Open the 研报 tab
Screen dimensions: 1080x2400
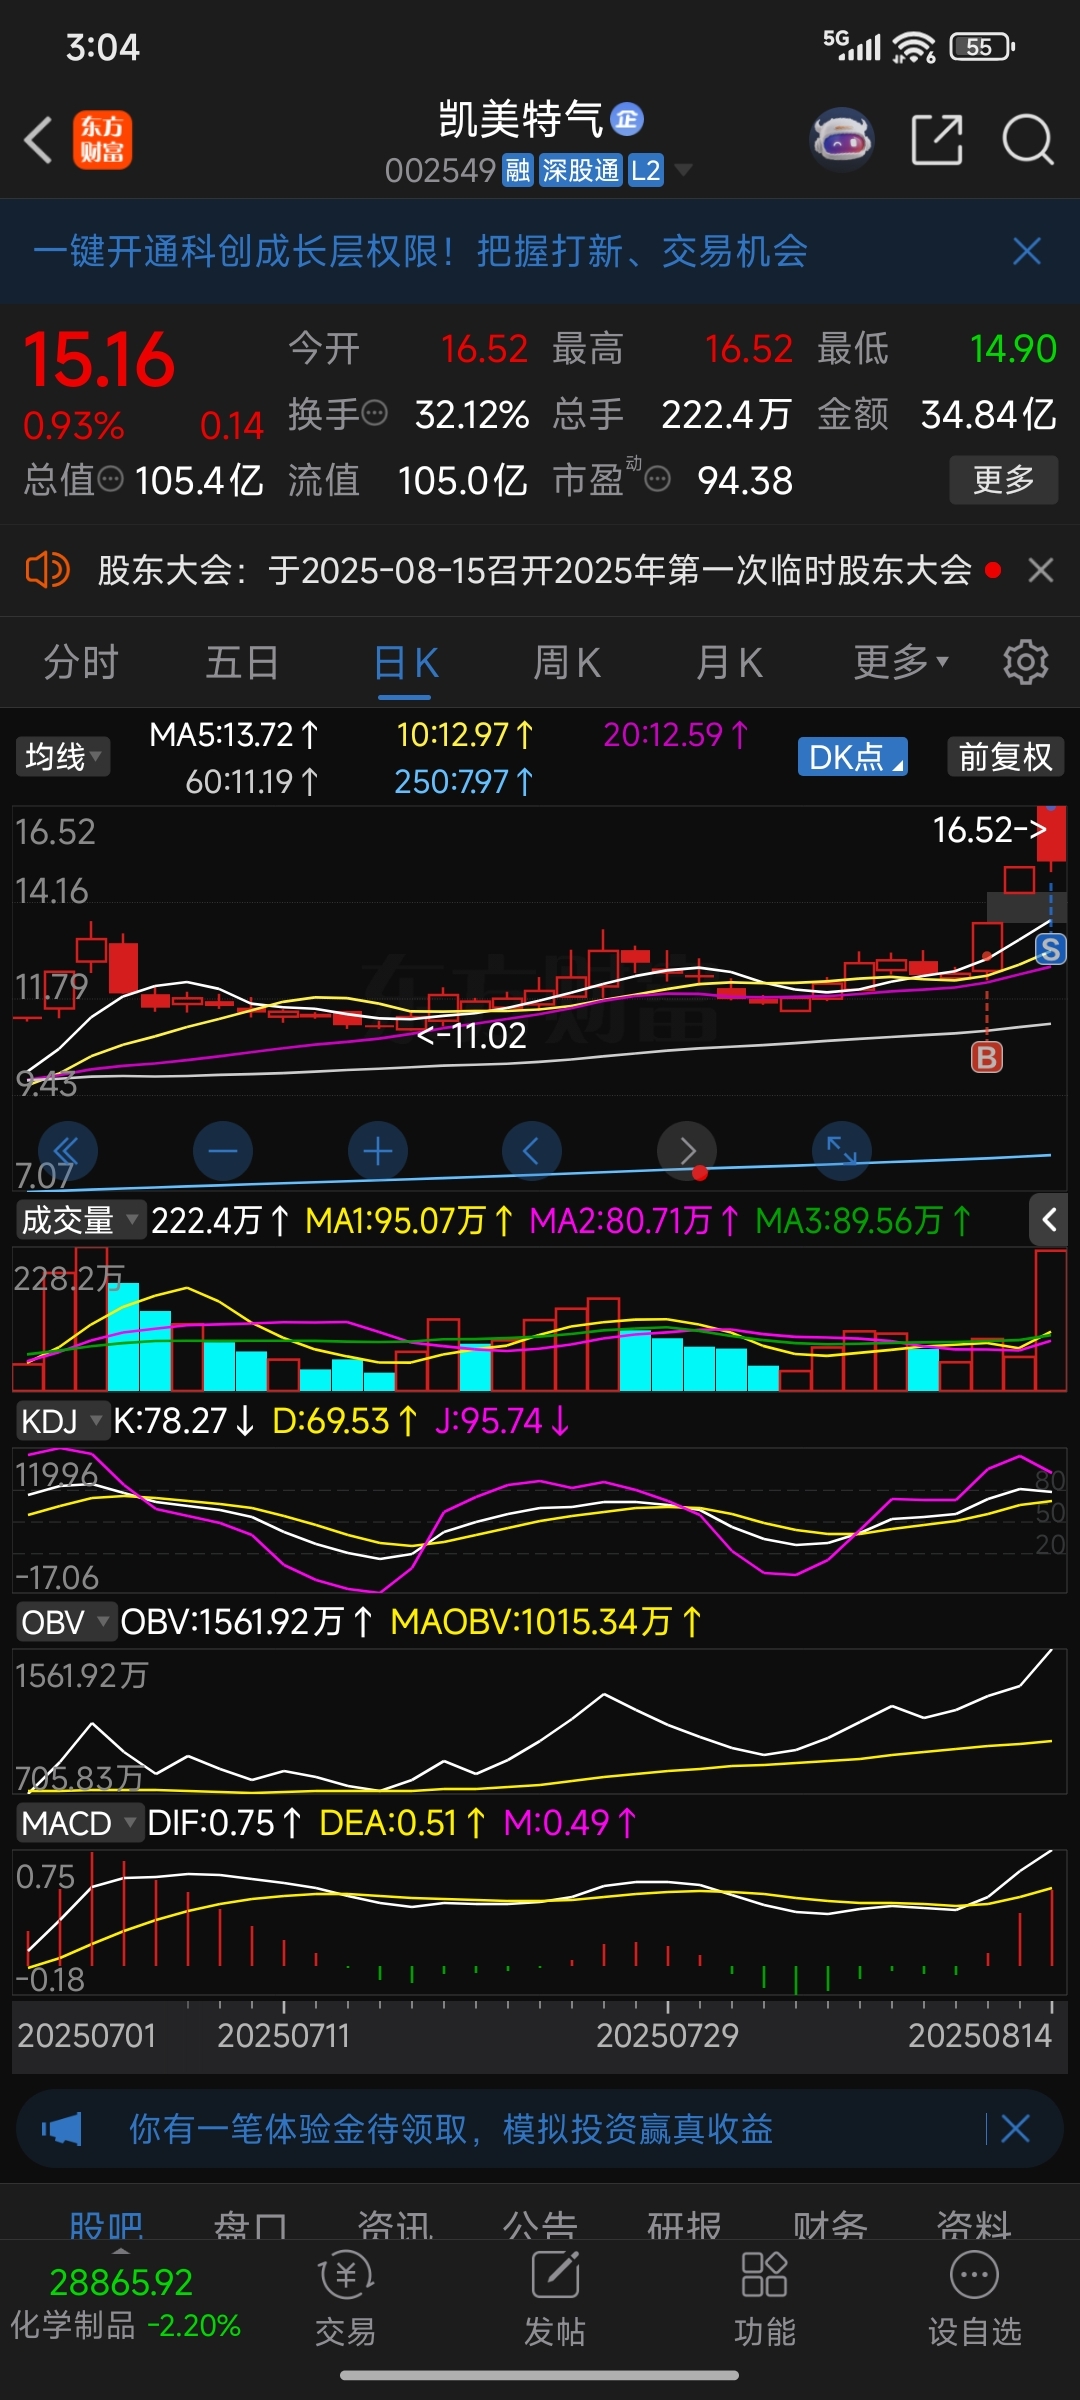[x=685, y=2225]
